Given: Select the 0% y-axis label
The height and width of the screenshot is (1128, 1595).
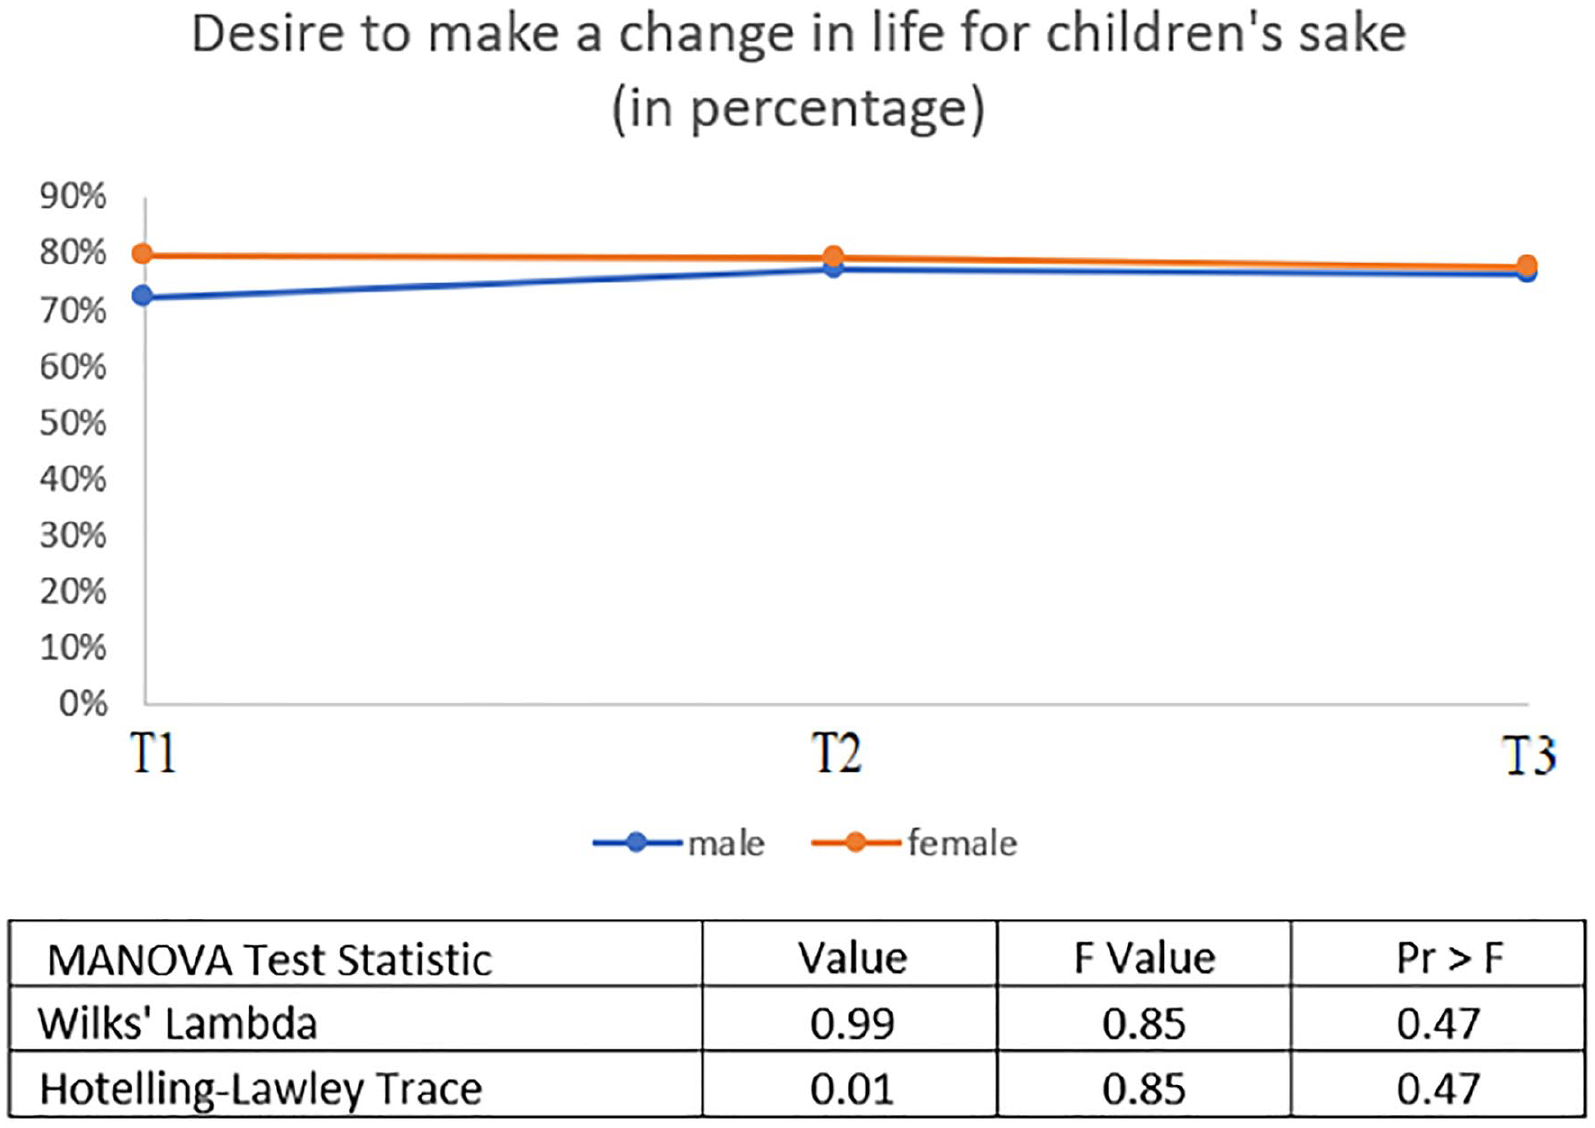Looking at the screenshot, I should (x=83, y=703).
